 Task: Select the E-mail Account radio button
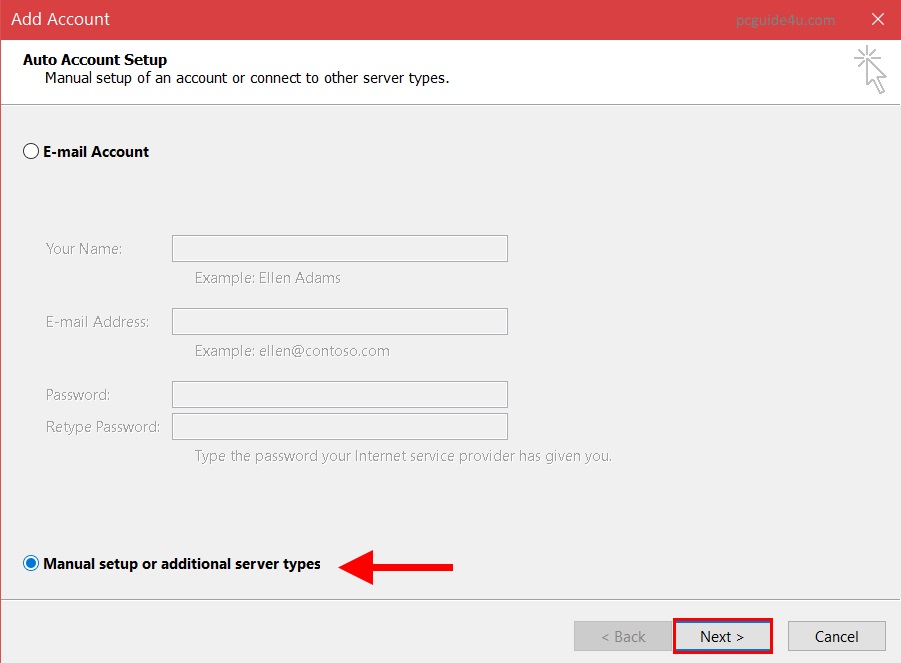point(31,152)
